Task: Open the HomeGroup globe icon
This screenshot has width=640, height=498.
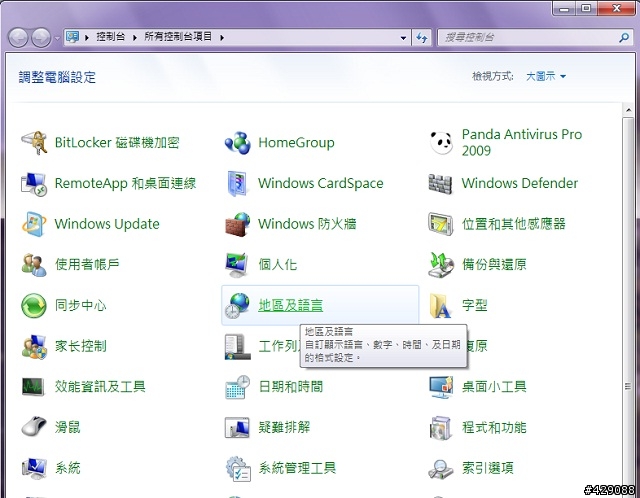Action: (238, 142)
